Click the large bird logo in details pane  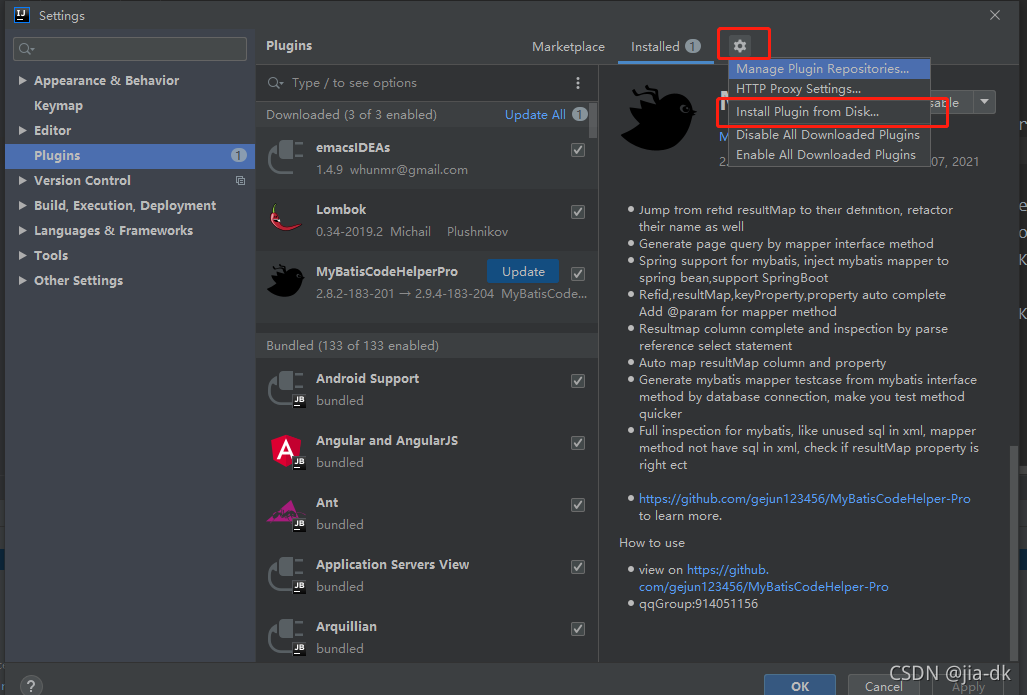(x=659, y=118)
